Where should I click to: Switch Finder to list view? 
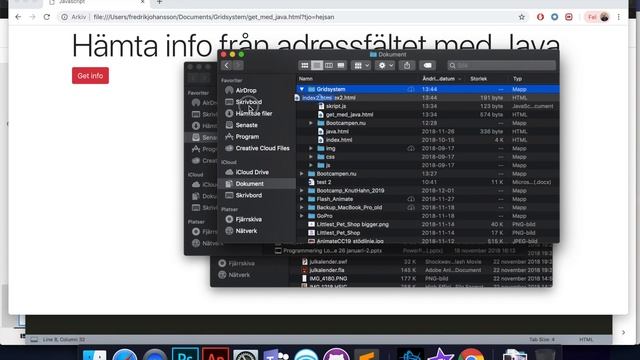pyautogui.click(x=317, y=65)
